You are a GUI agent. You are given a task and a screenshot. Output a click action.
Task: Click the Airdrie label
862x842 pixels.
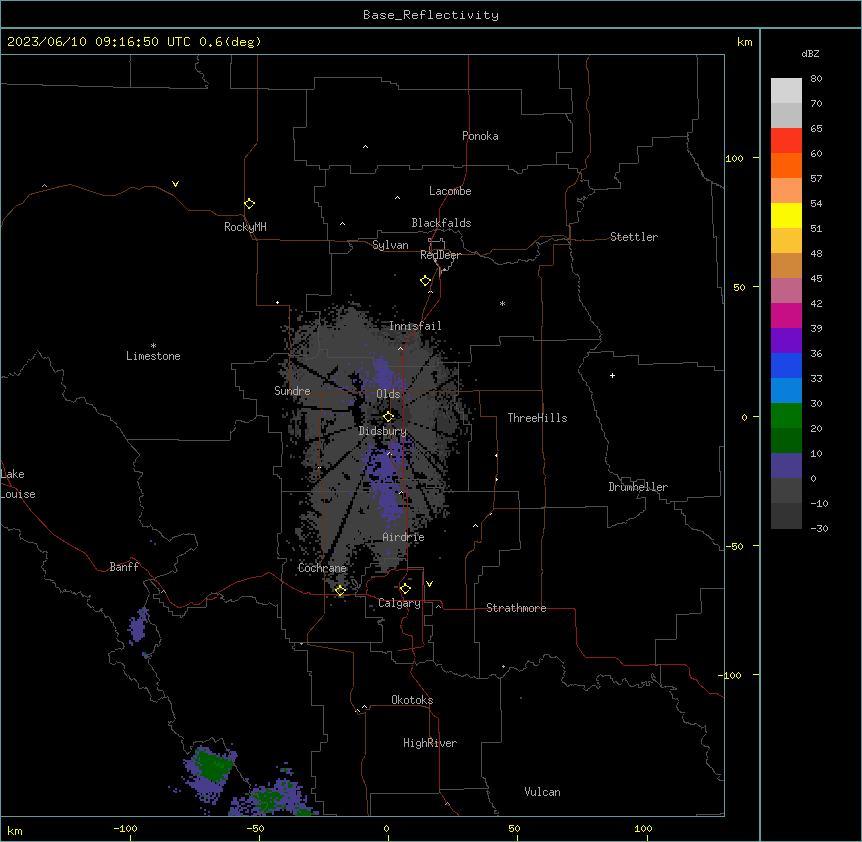pos(404,537)
